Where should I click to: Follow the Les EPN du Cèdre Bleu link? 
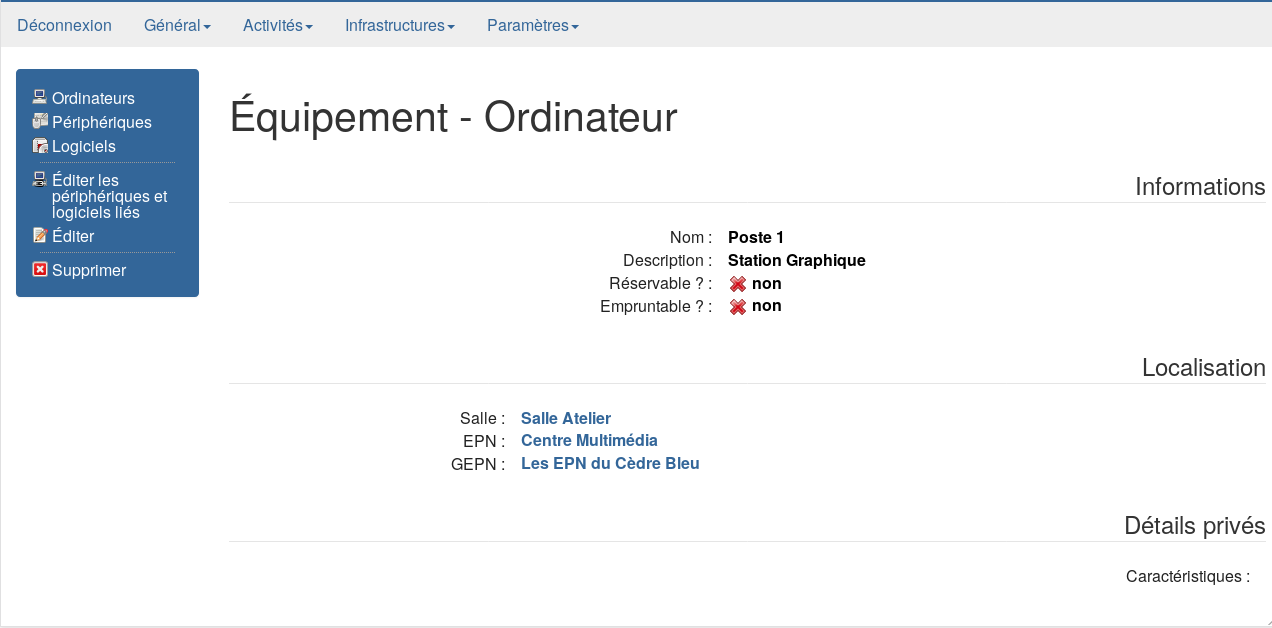[610, 463]
